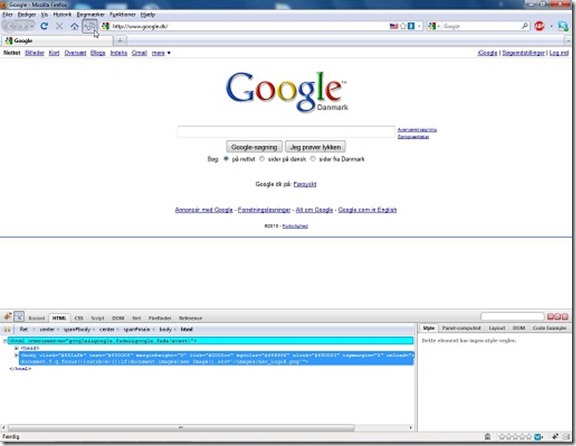This screenshot has height=446, width=576.
Task: Open the Historik menu
Action: [62, 14]
